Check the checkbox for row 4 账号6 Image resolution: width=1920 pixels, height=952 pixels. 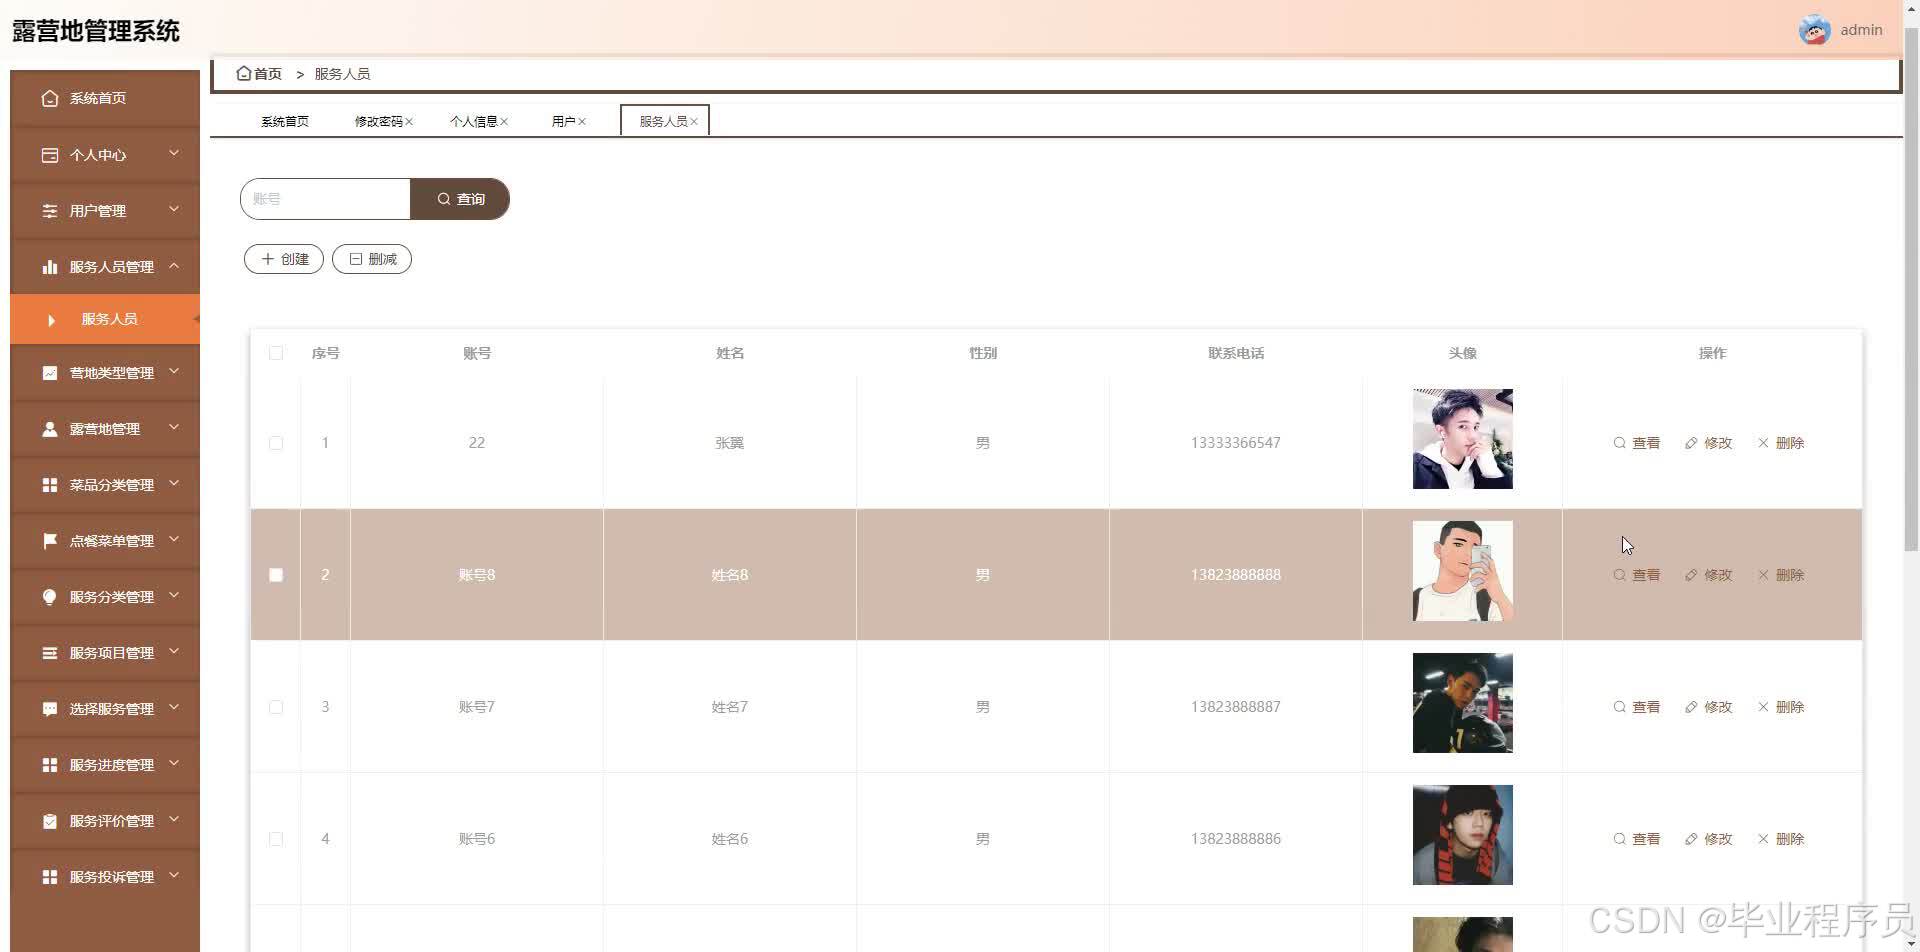click(276, 839)
